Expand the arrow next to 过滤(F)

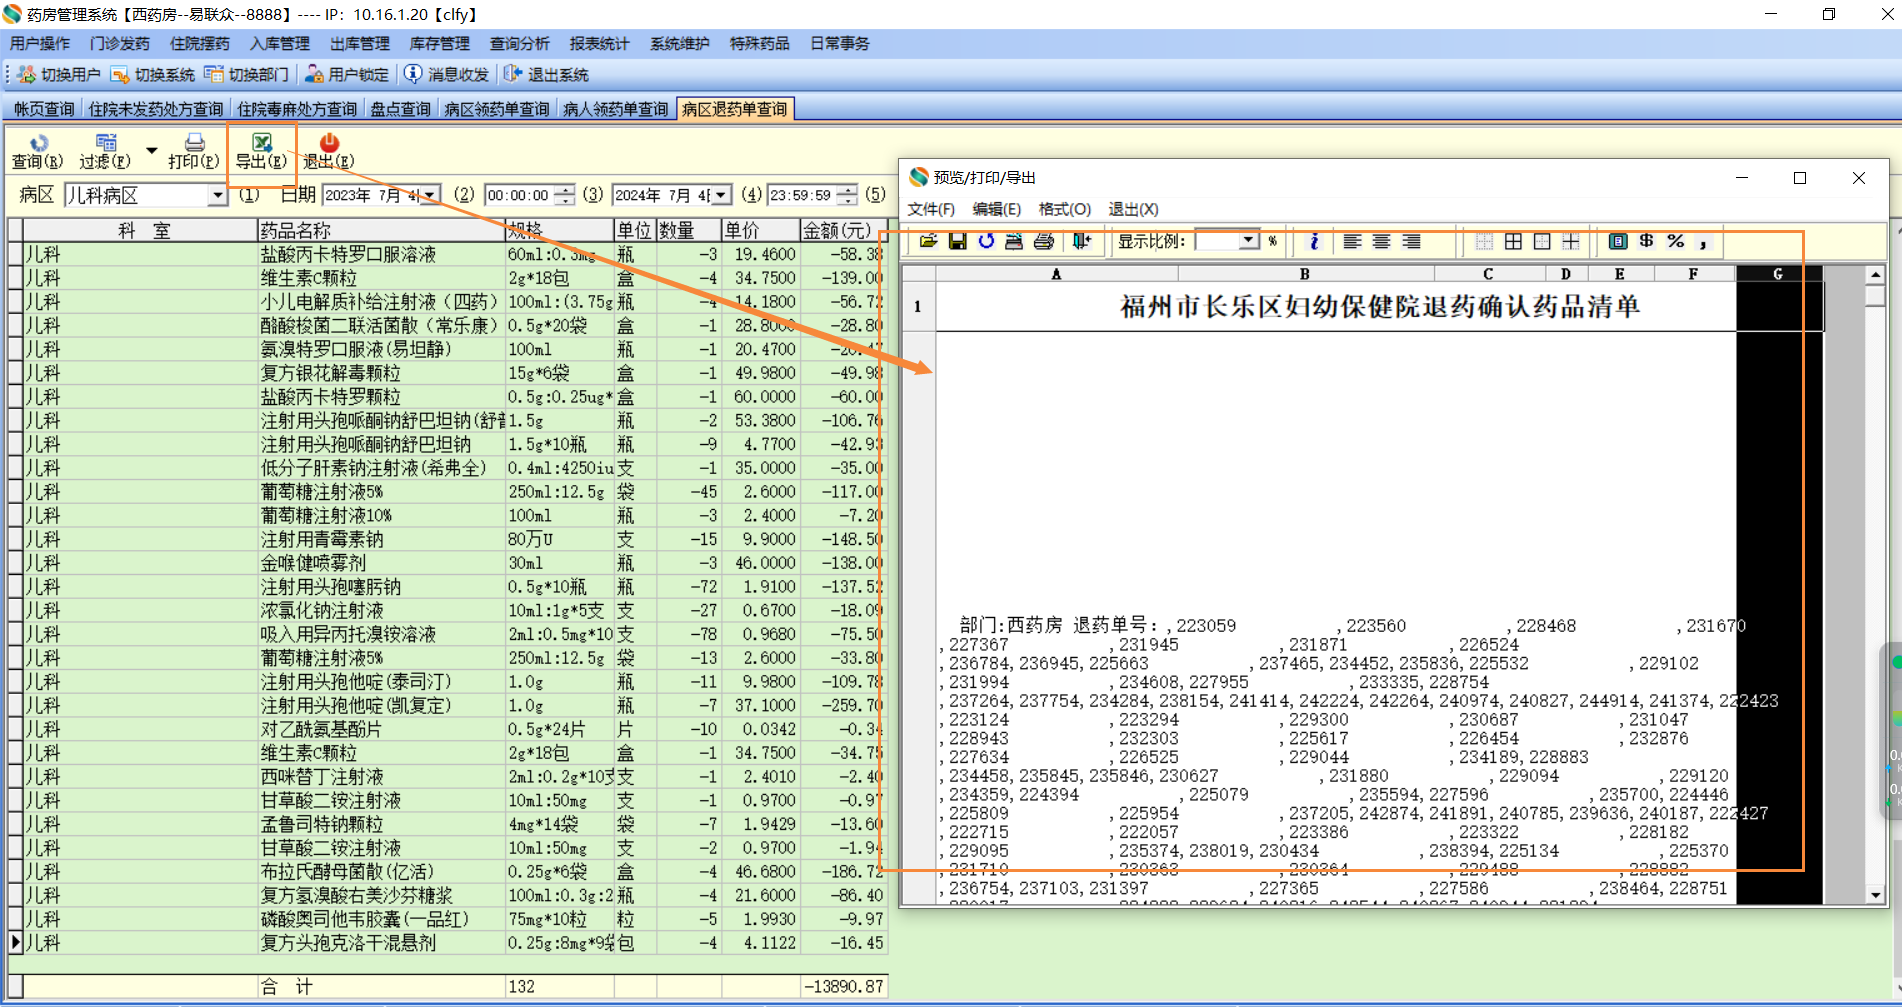click(152, 151)
